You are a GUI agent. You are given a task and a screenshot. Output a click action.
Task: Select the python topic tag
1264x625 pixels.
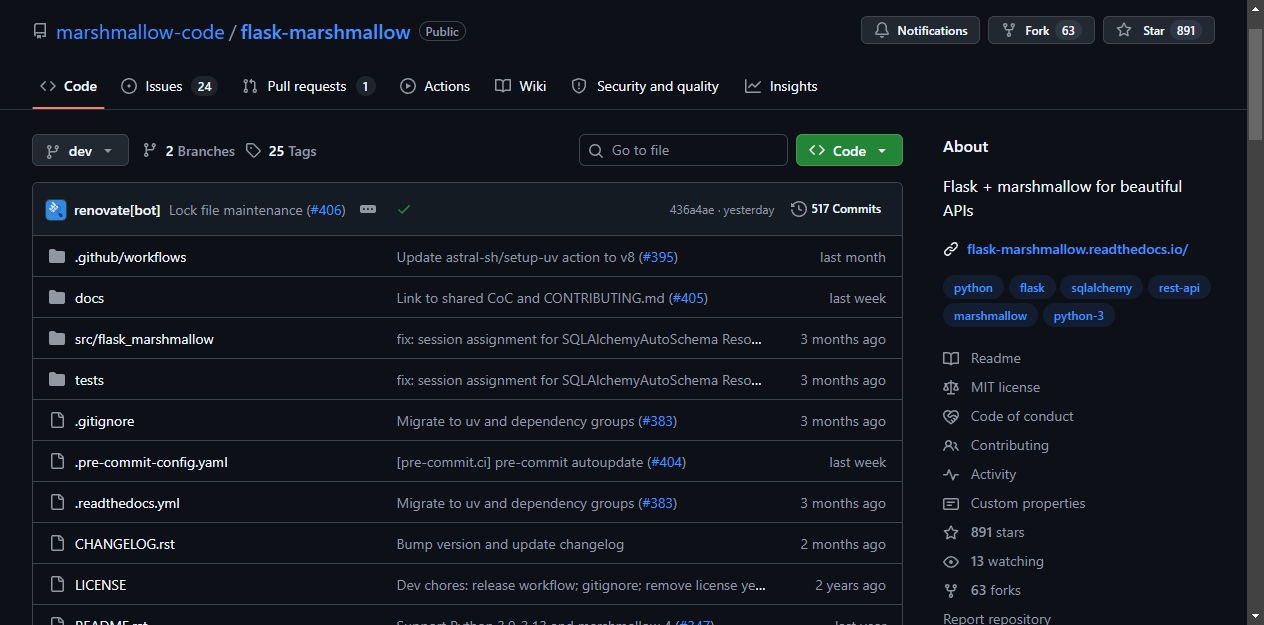[973, 288]
